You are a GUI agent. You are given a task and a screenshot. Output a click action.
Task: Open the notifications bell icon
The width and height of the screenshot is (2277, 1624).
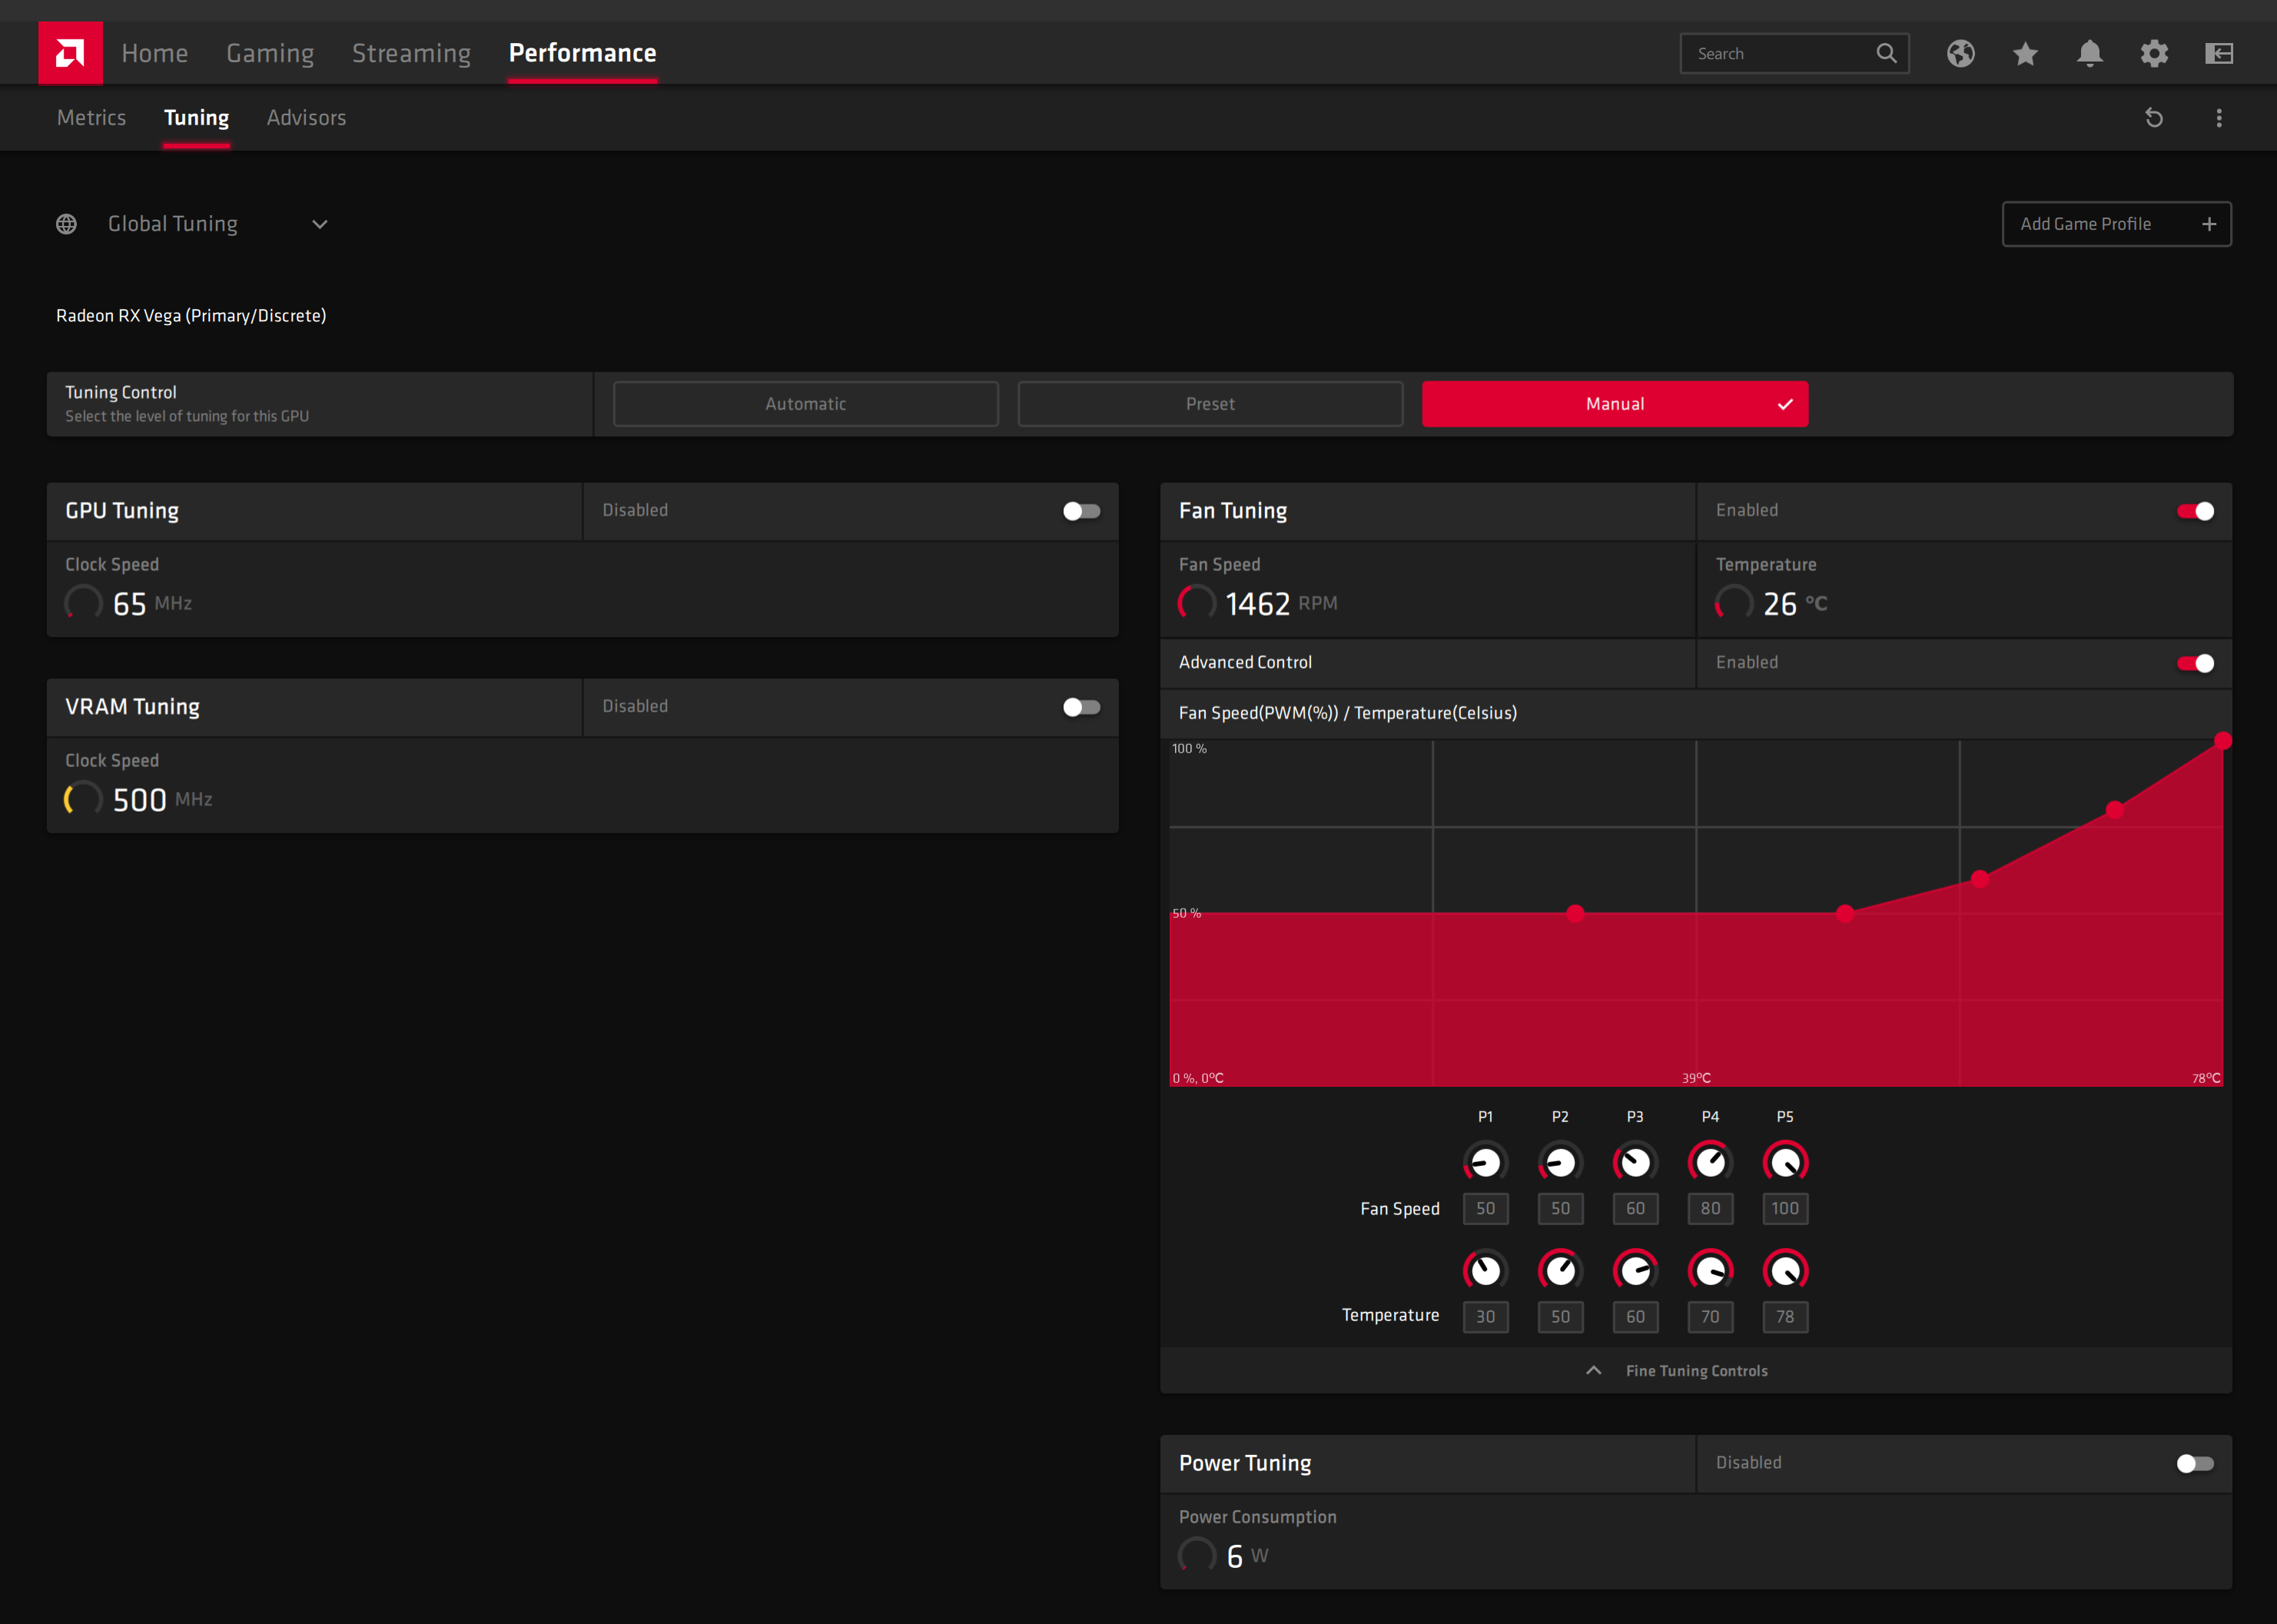tap(2089, 53)
